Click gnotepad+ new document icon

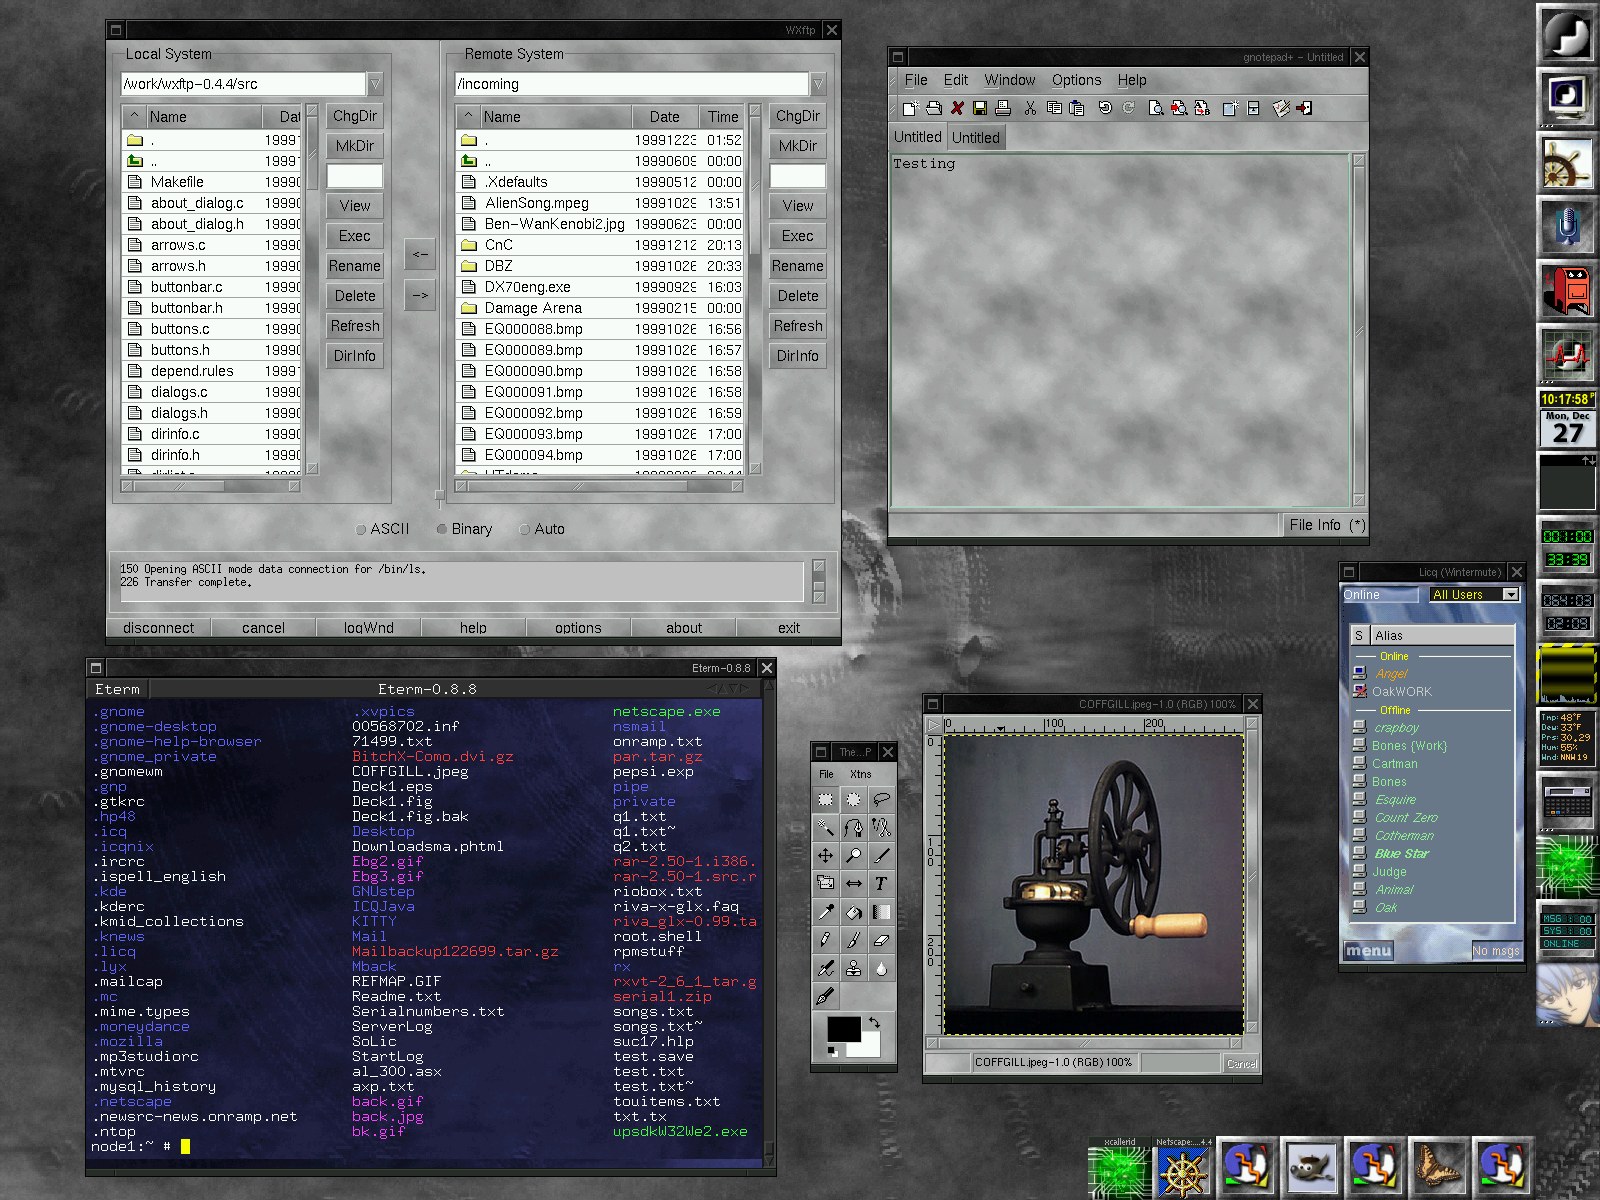[x=909, y=108]
